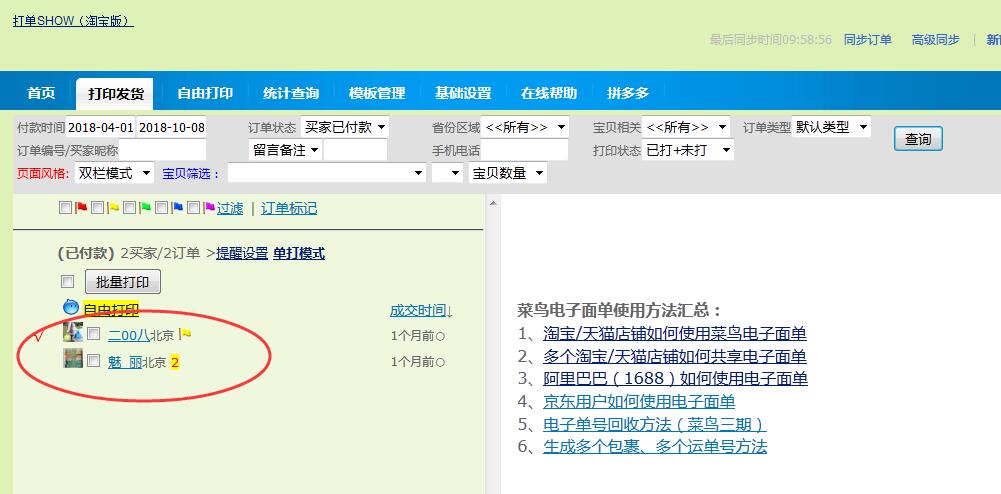Click the red flag icon
This screenshot has height=494, width=1001.
[82, 208]
